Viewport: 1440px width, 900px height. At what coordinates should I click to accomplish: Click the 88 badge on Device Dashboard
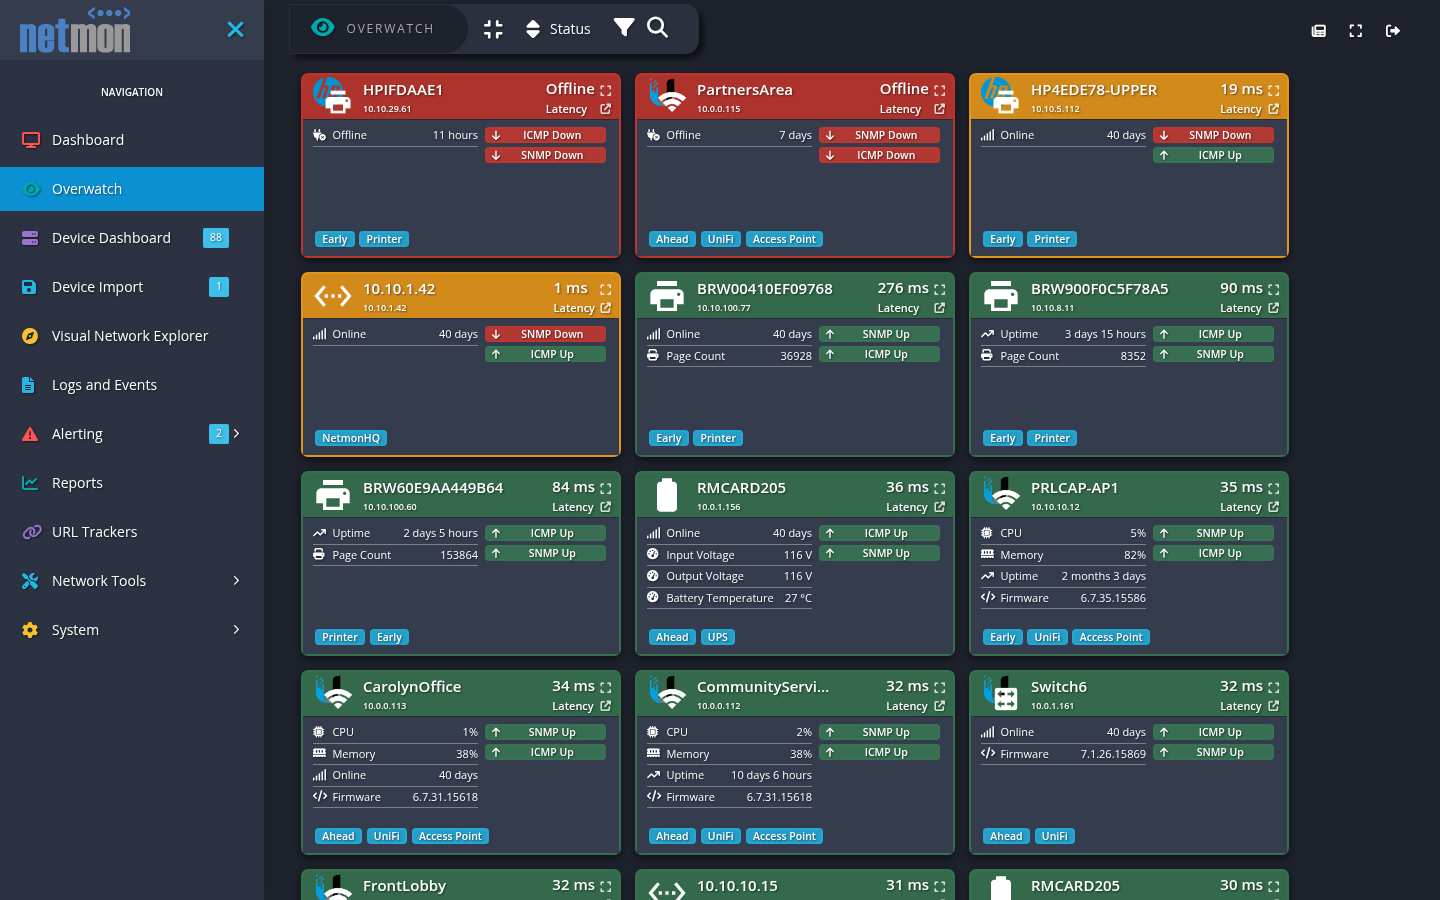216,238
